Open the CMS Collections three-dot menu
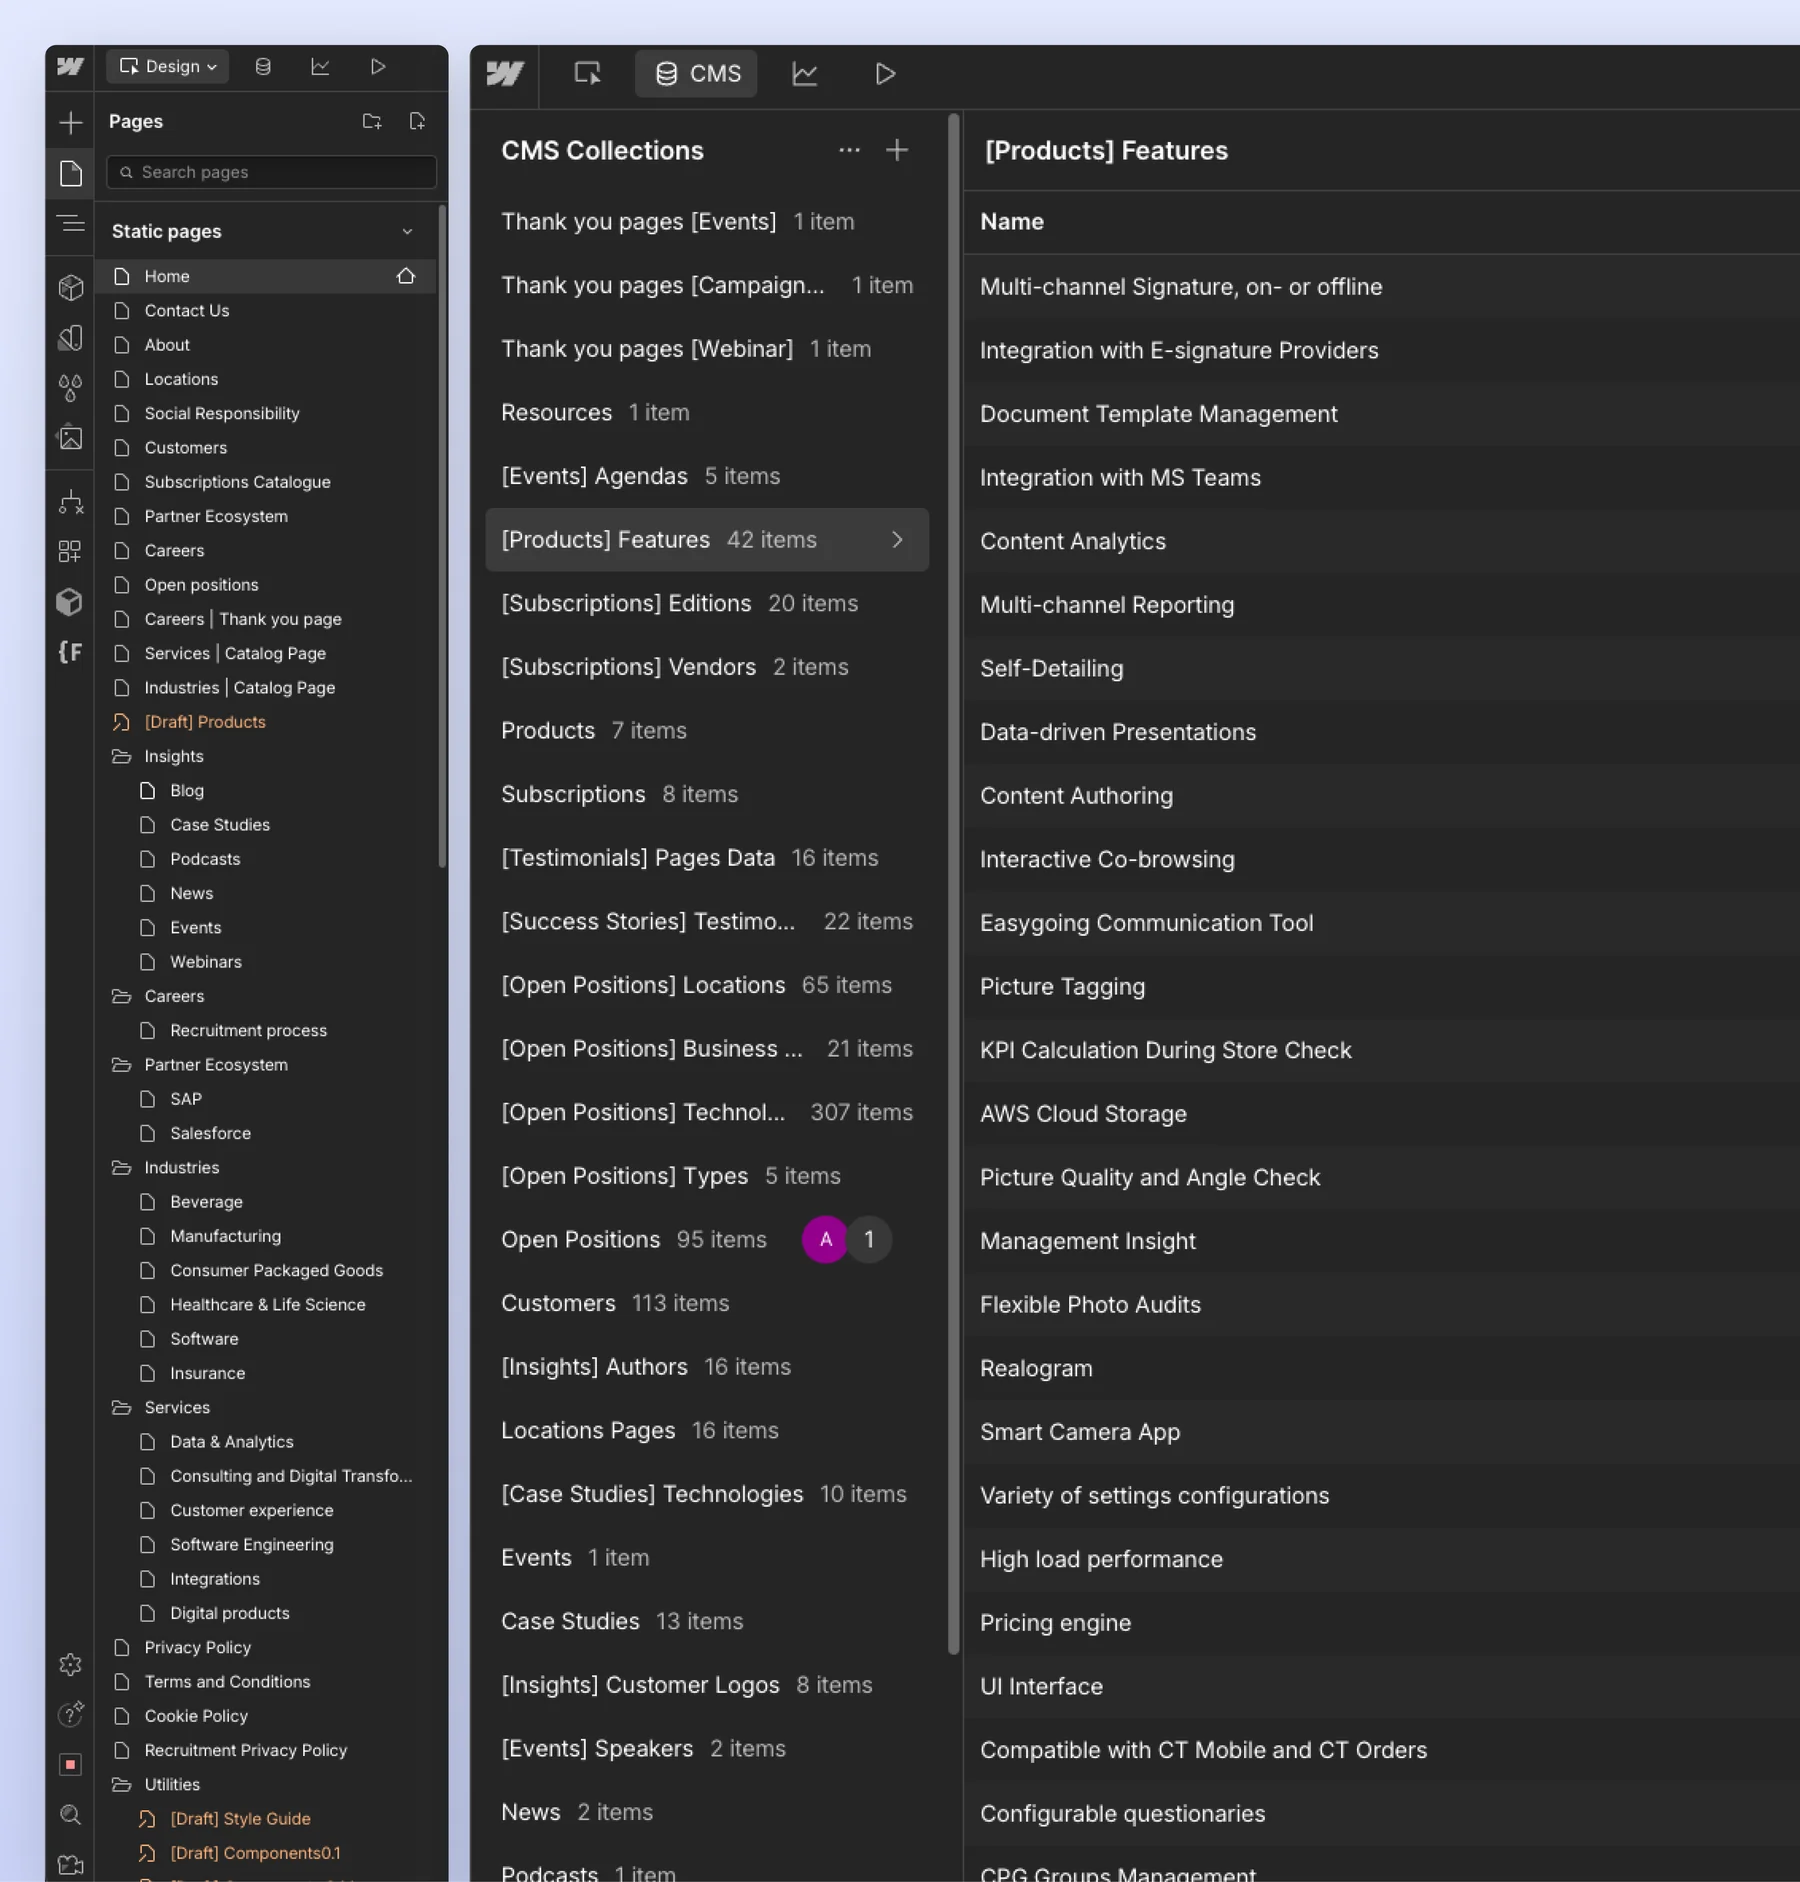The height and width of the screenshot is (1882, 1800). pyautogui.click(x=849, y=150)
